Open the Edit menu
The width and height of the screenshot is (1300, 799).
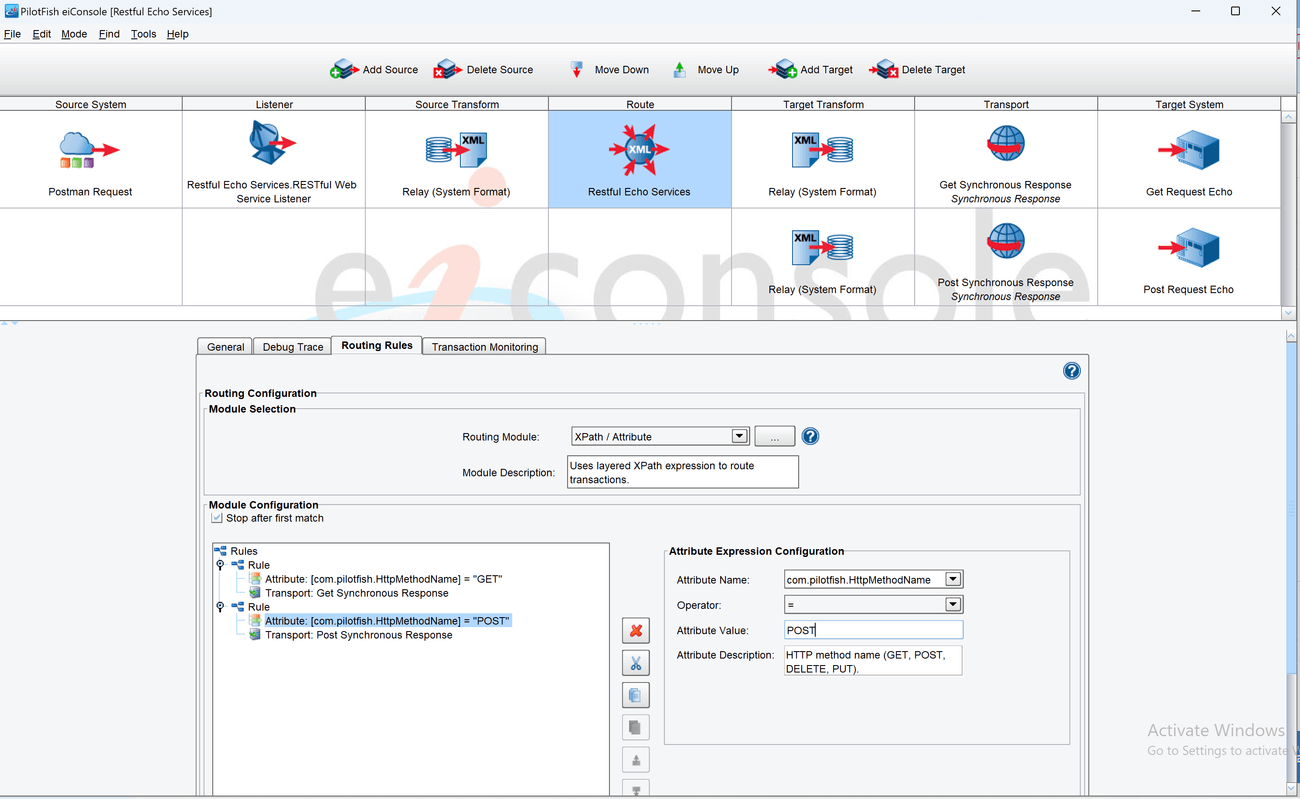pyautogui.click(x=41, y=34)
